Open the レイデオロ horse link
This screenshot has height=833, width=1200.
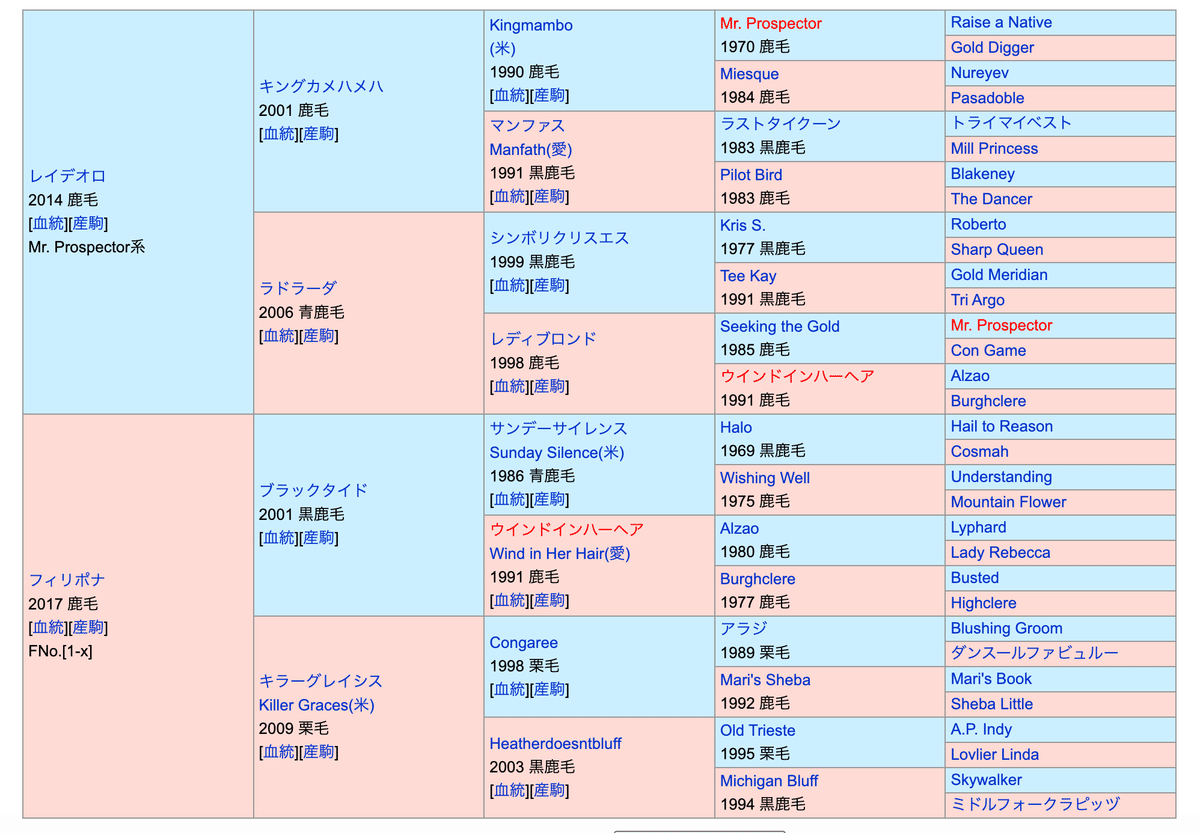pyautogui.click(x=67, y=176)
